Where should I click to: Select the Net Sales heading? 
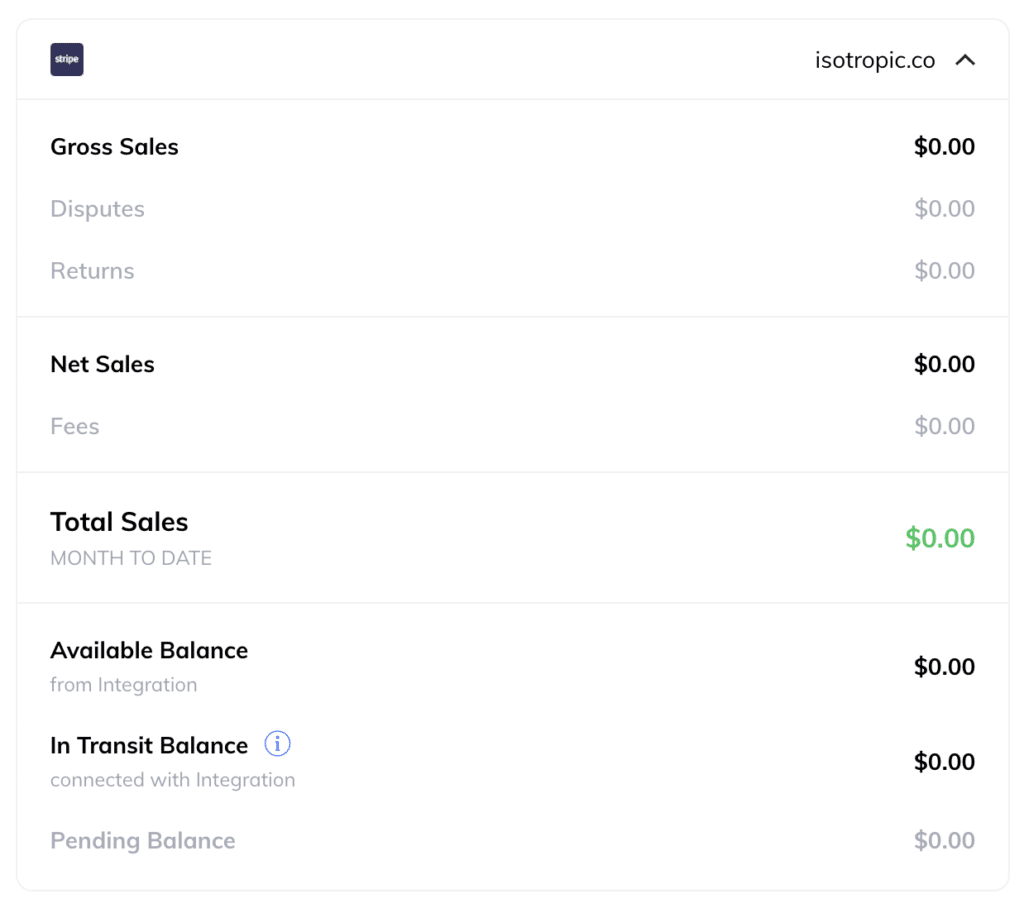pos(103,364)
